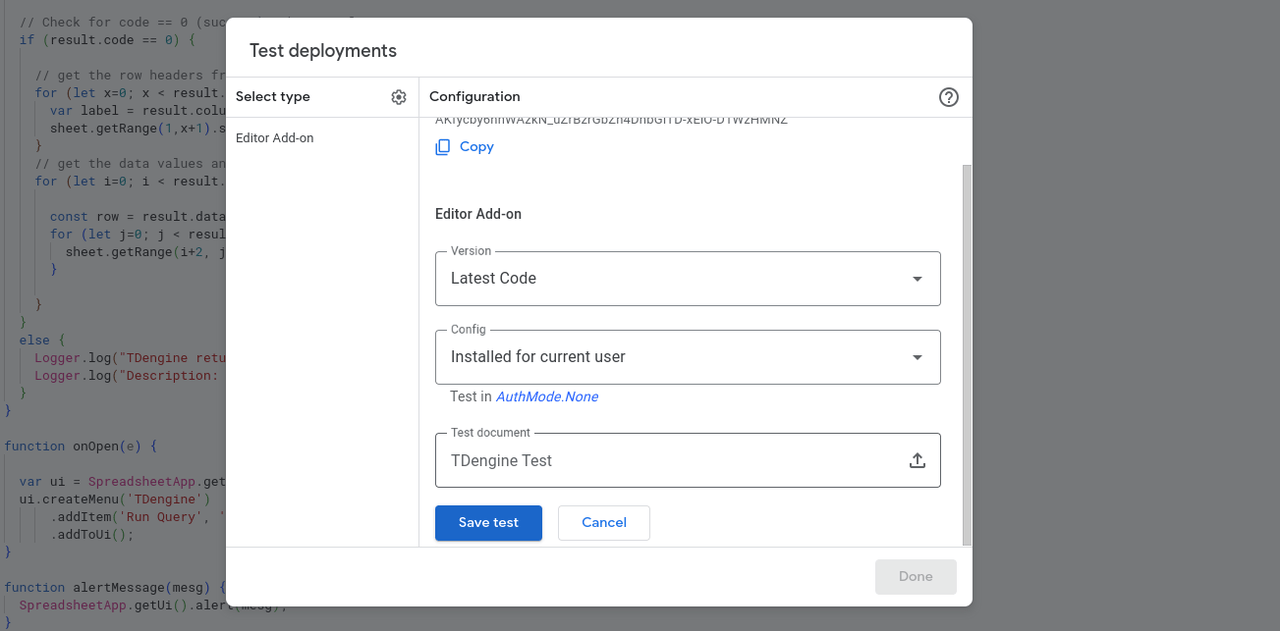The width and height of the screenshot is (1280, 631).
Task: Click the Save test button
Action: 488,522
